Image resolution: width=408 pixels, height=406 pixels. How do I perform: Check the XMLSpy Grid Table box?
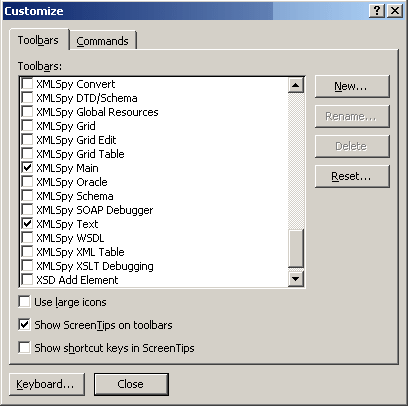point(27,154)
